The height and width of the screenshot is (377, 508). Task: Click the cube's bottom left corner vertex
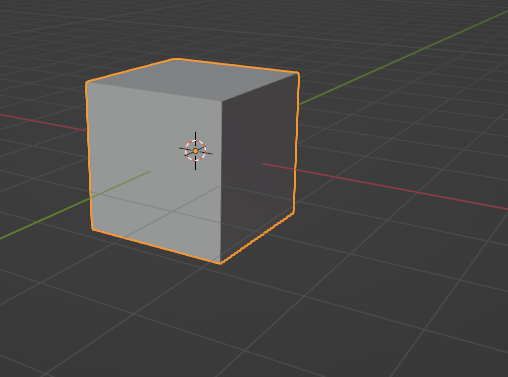92,229
